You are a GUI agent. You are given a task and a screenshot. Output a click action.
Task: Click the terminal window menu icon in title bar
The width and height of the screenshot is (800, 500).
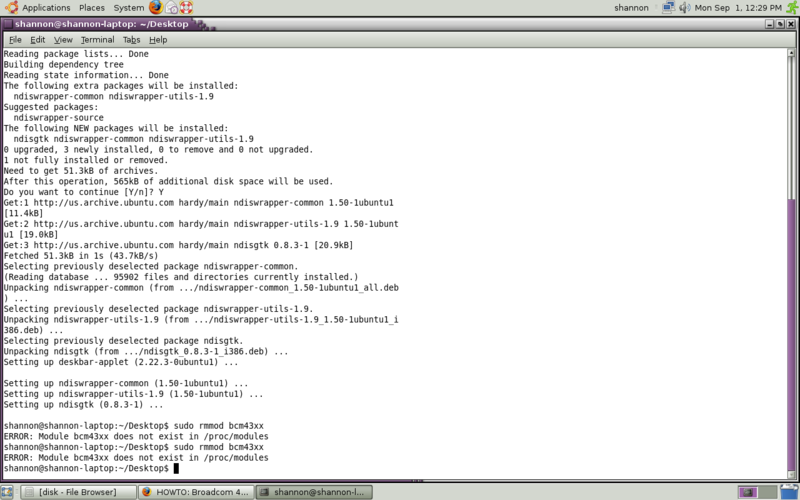8,24
